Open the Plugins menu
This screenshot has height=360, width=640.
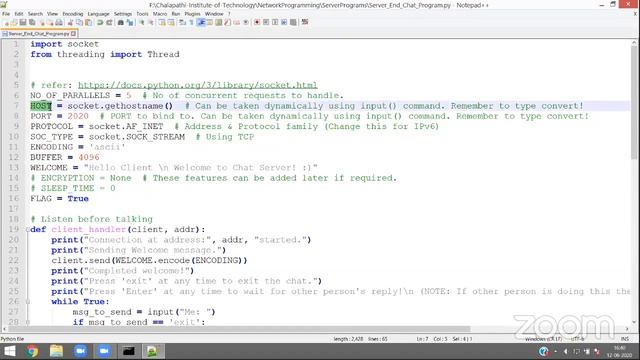[192, 14]
